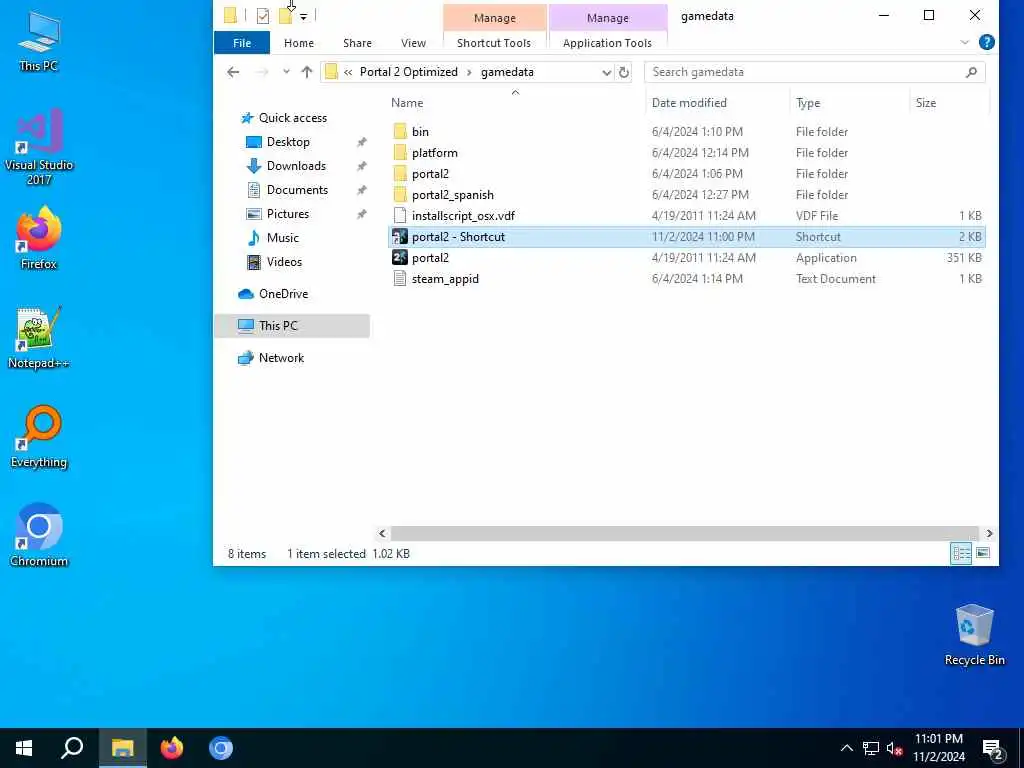This screenshot has width=1024, height=768.
Task: Open Everything search desktop shortcut
Action: coord(39,436)
